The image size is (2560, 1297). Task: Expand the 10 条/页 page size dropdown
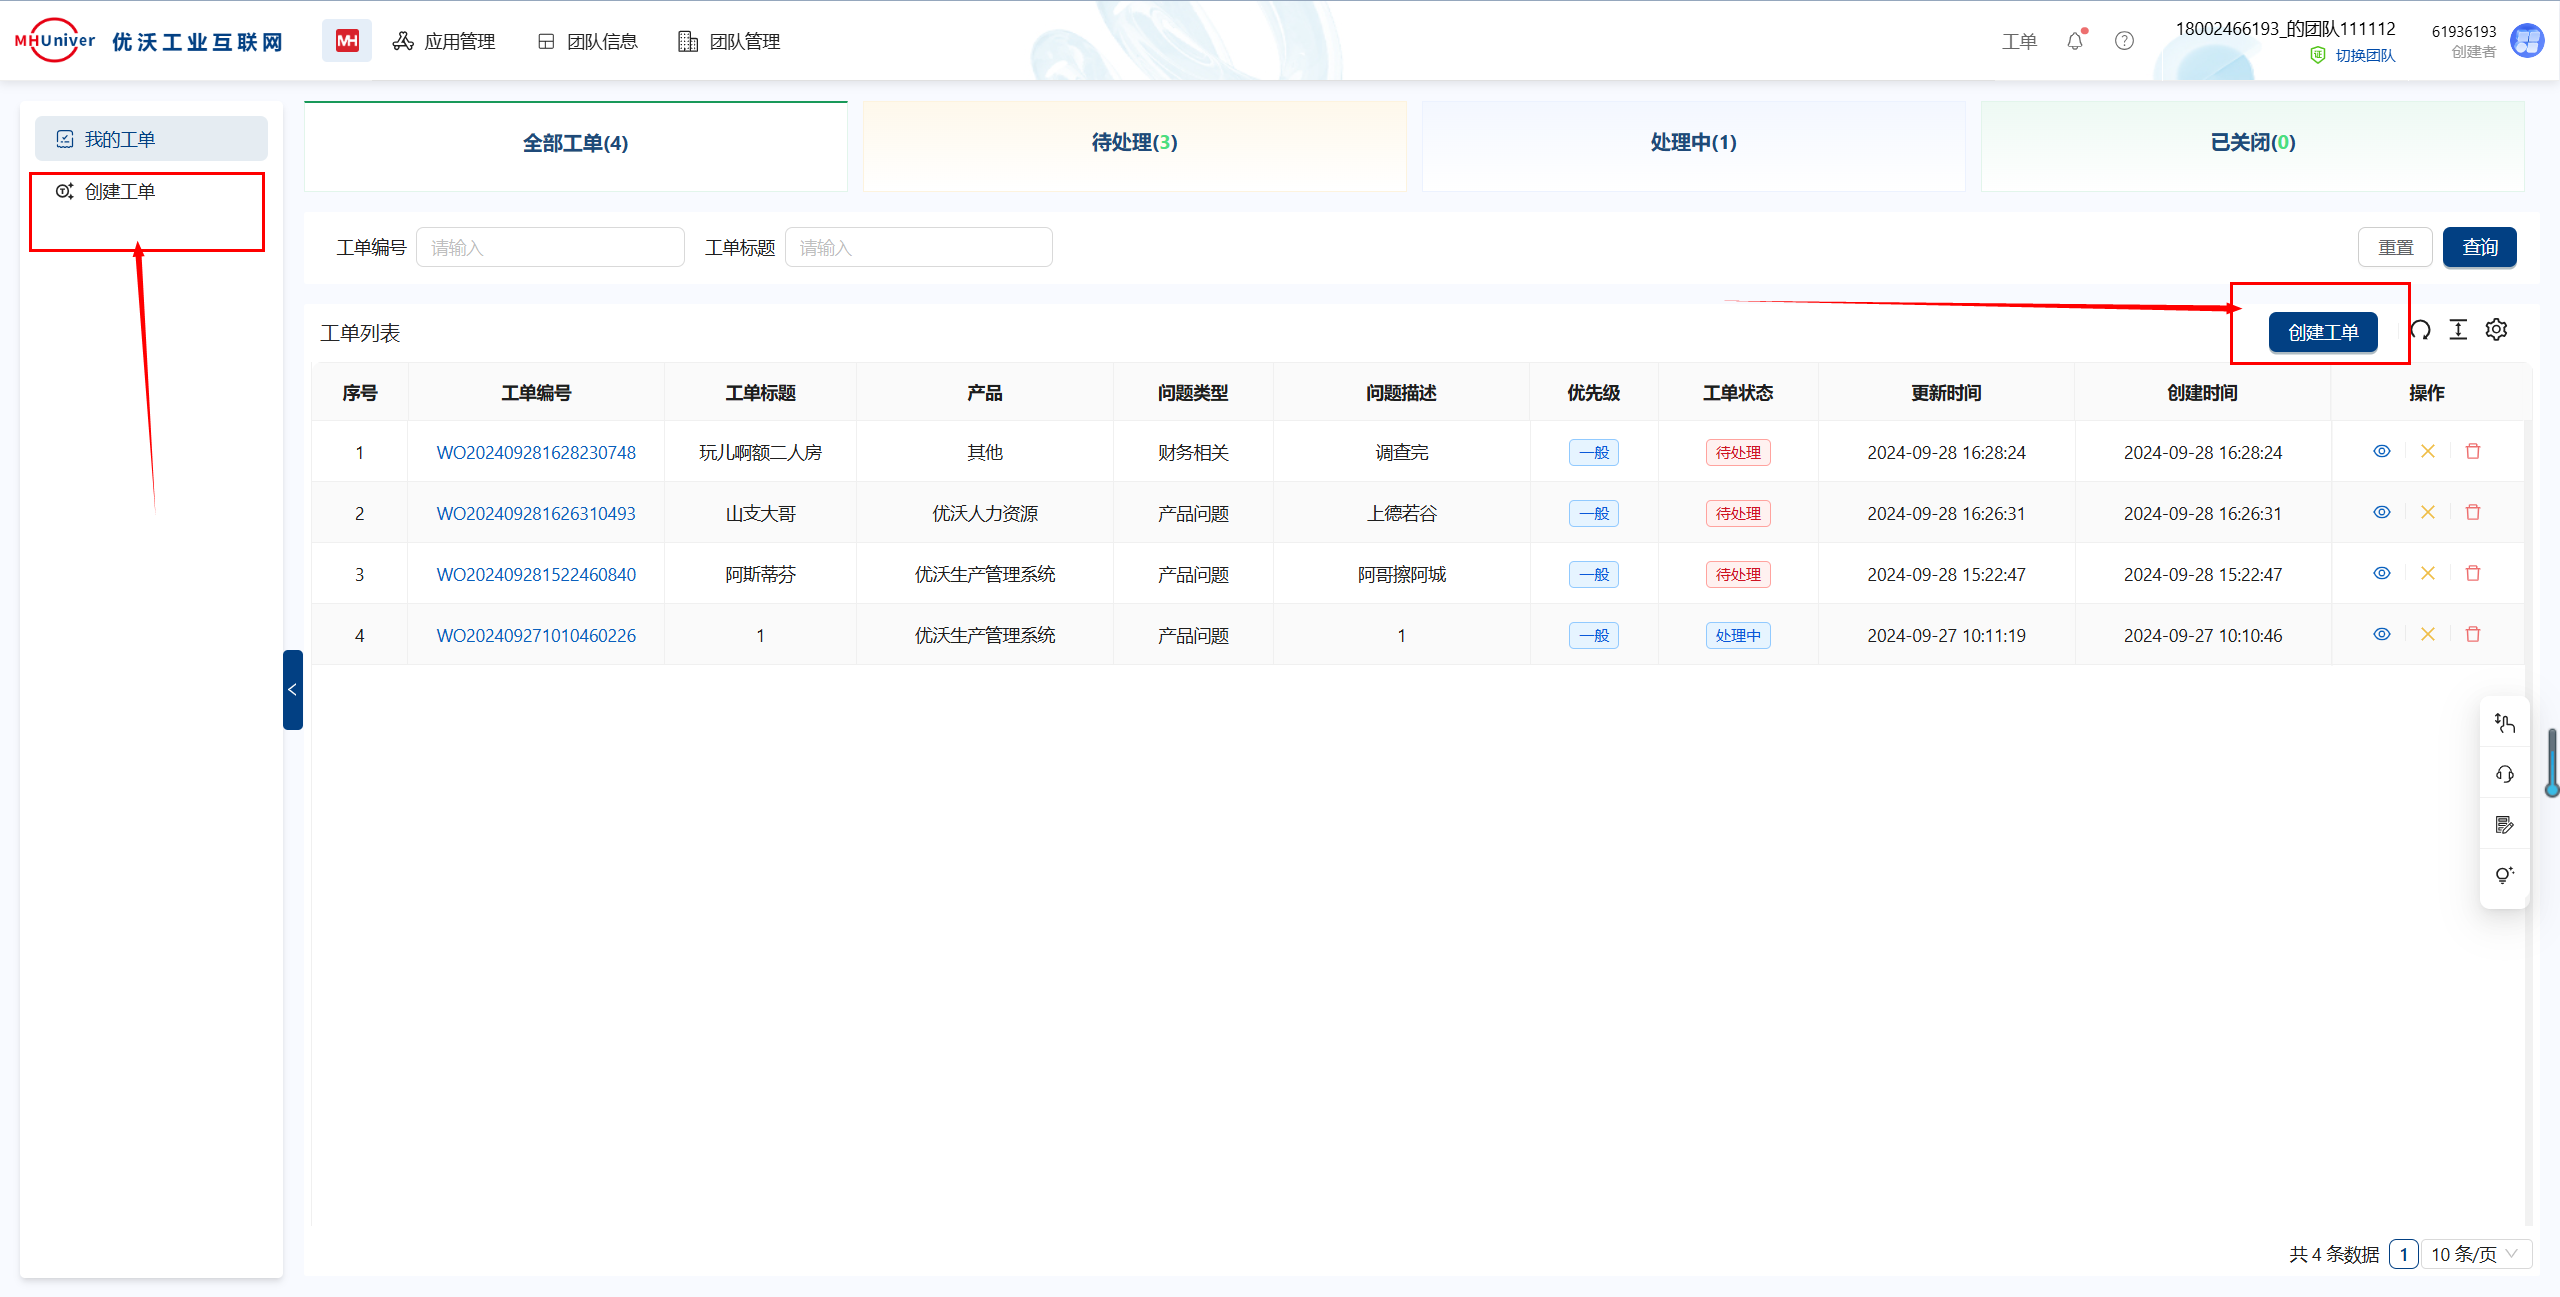[x=2476, y=1254]
